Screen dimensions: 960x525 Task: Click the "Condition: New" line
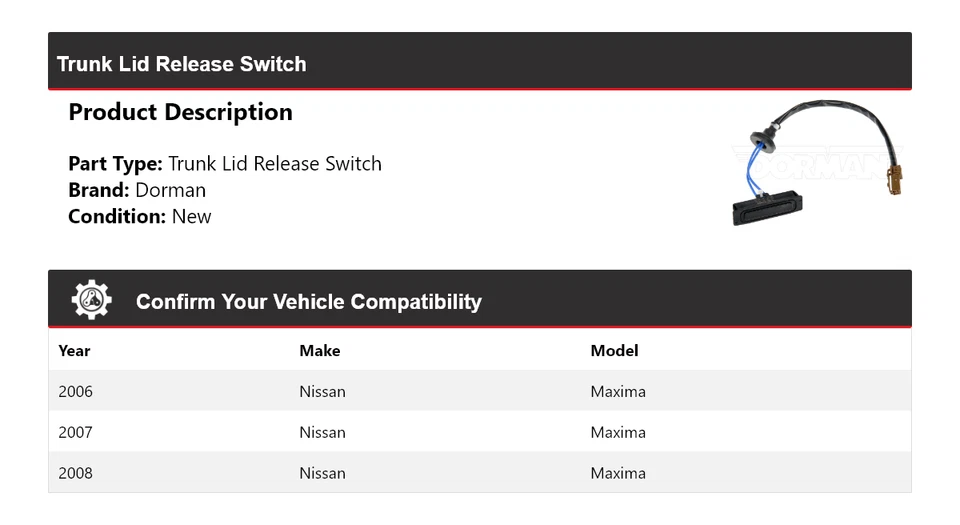[x=140, y=216]
